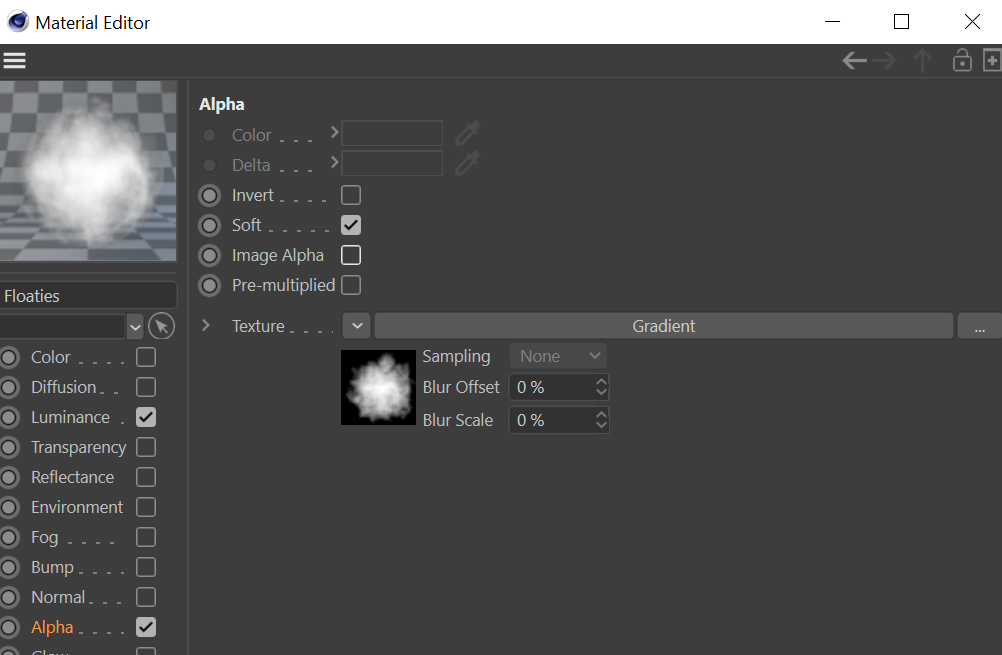Enable the Environment channel checkbox

(146, 507)
